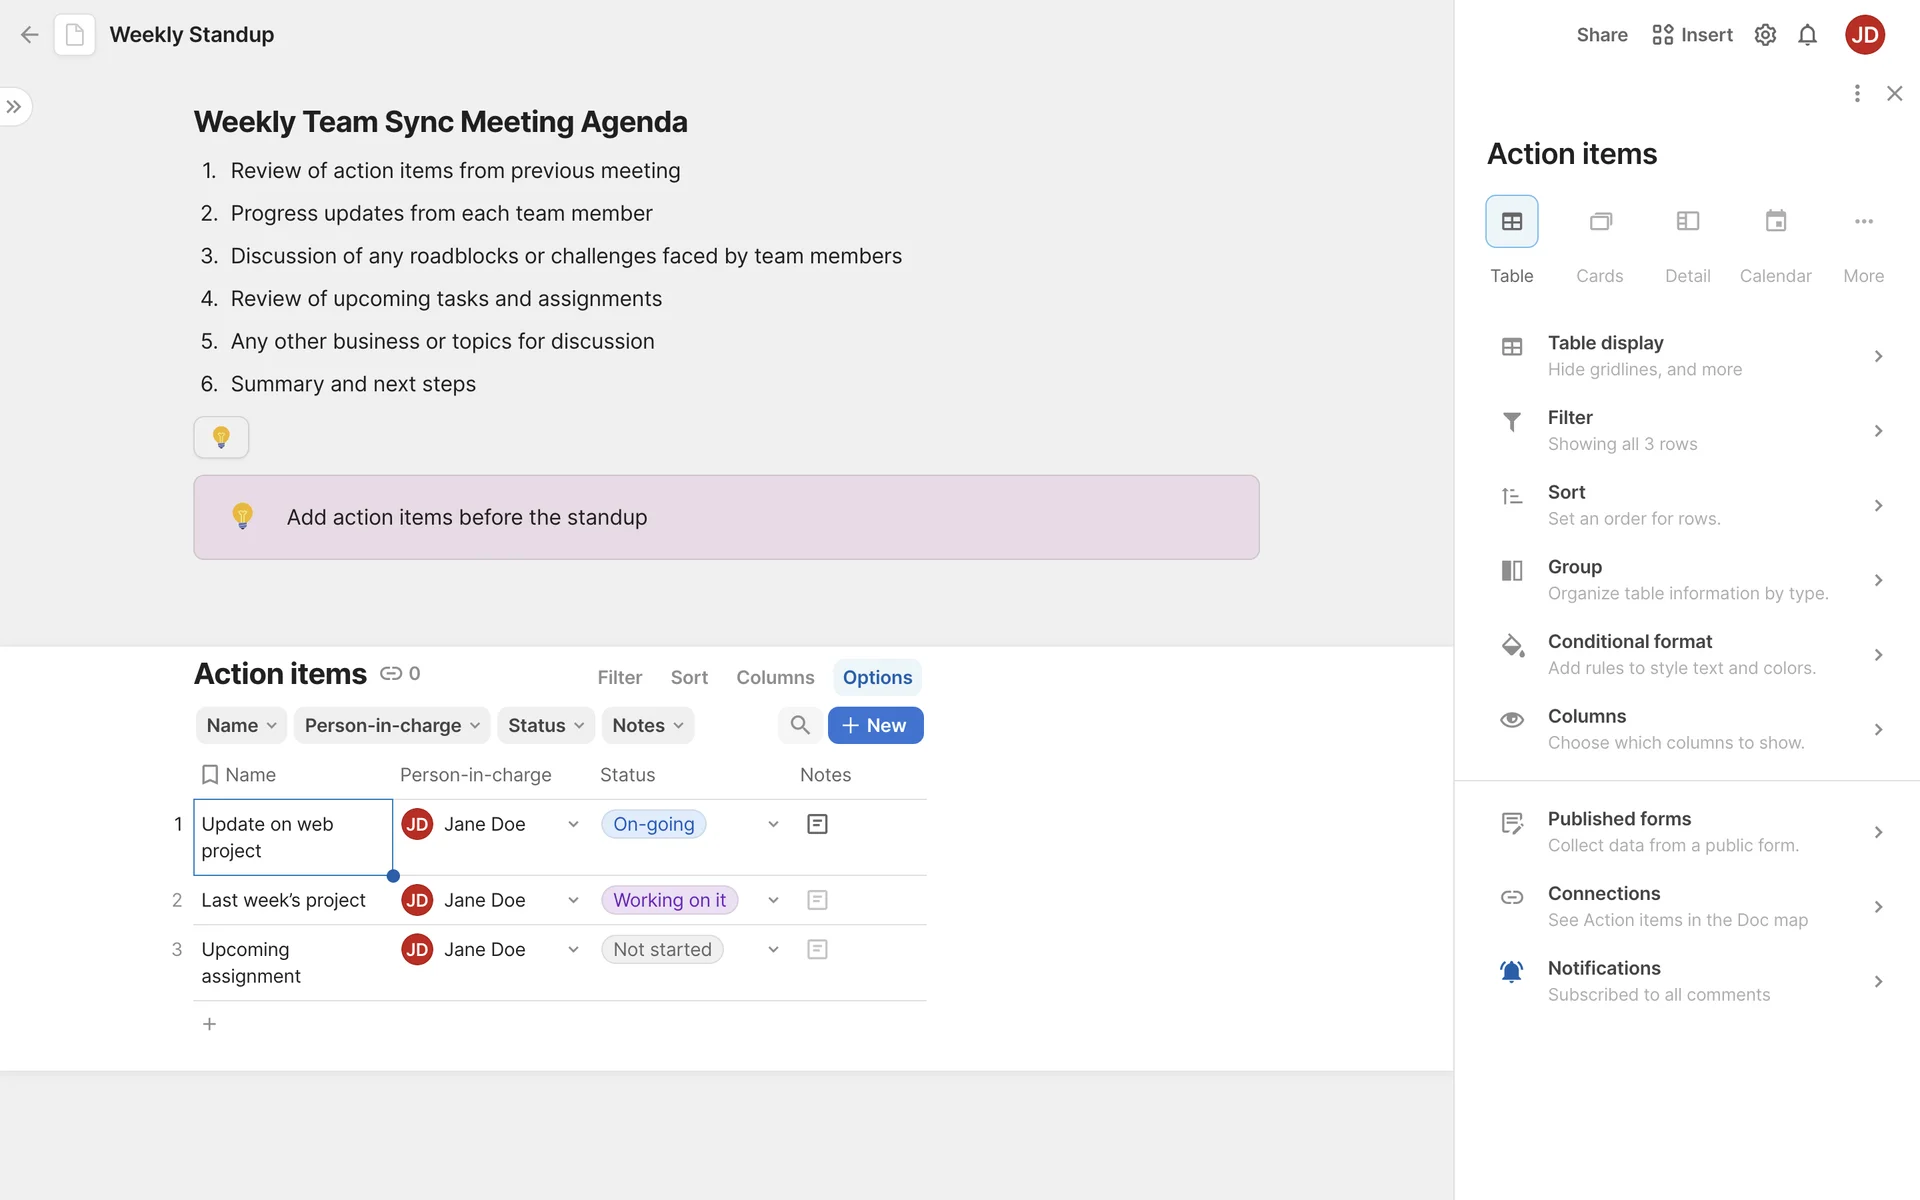Add a row with the plus sign below table
Viewport: 1920px width, 1200px height.
coord(209,1024)
